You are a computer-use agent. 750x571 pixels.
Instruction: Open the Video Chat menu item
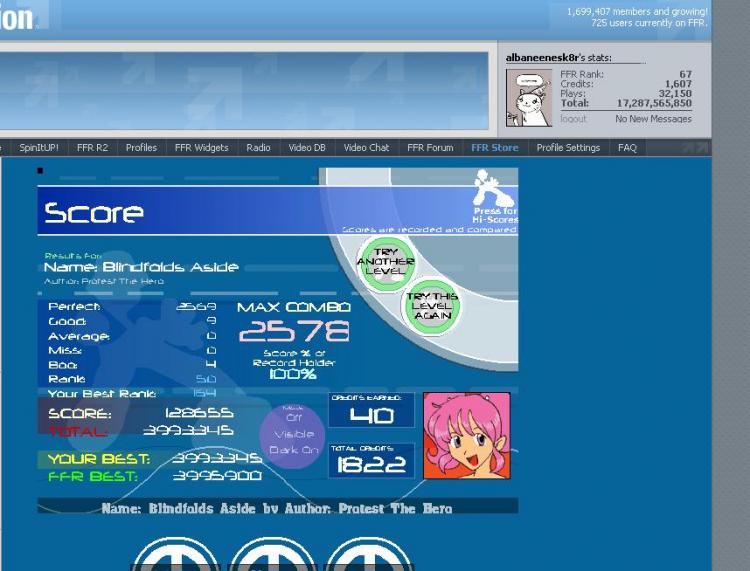click(366, 148)
